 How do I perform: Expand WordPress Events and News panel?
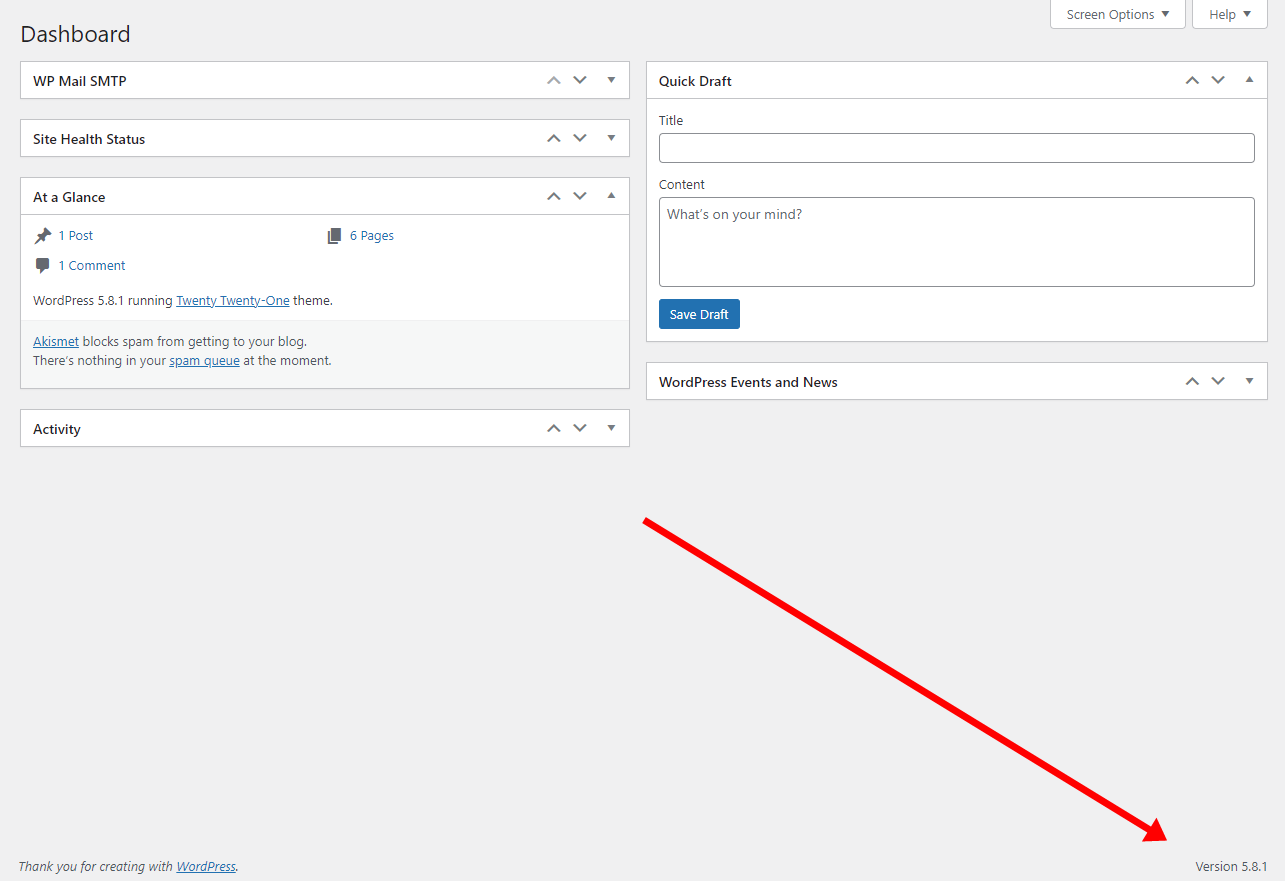coord(1249,381)
